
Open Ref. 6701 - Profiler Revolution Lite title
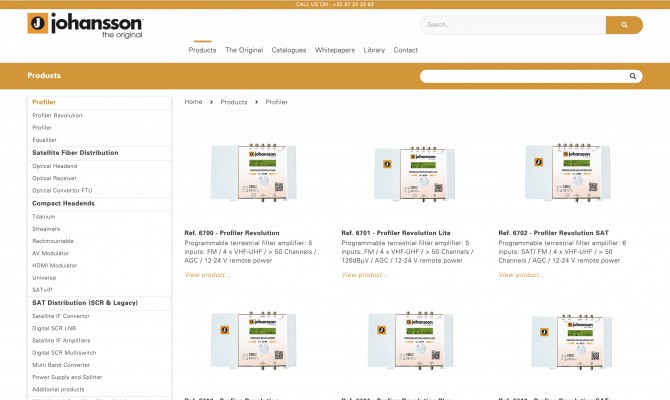[396, 233]
